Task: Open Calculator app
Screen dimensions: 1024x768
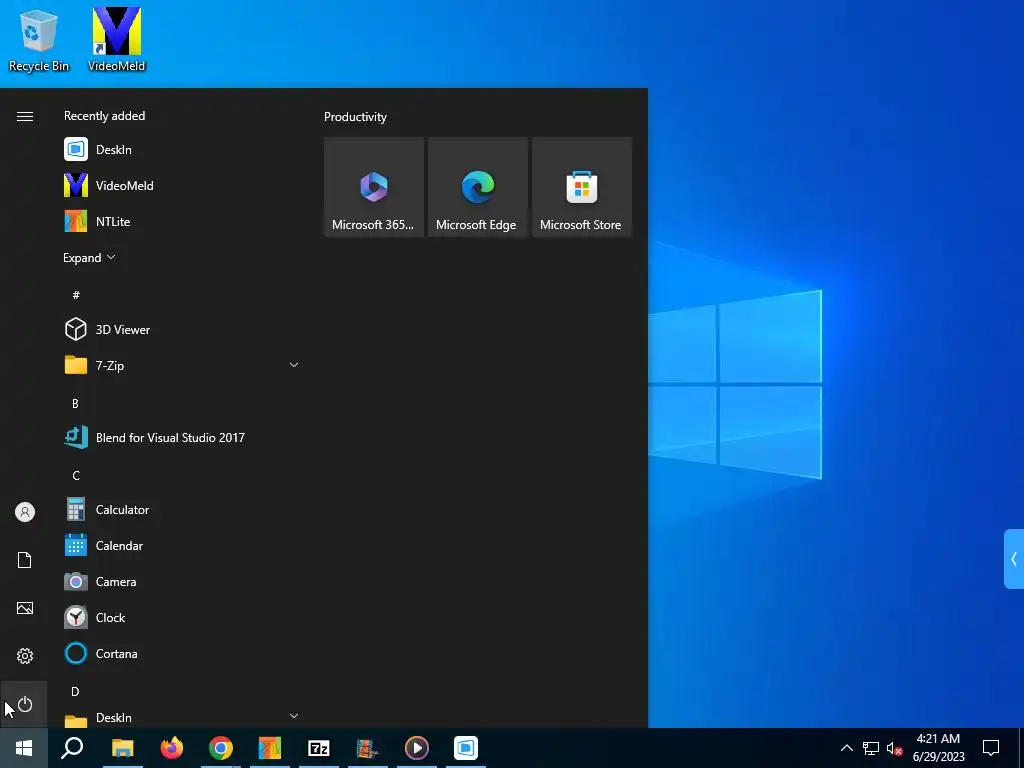Action: point(182,509)
